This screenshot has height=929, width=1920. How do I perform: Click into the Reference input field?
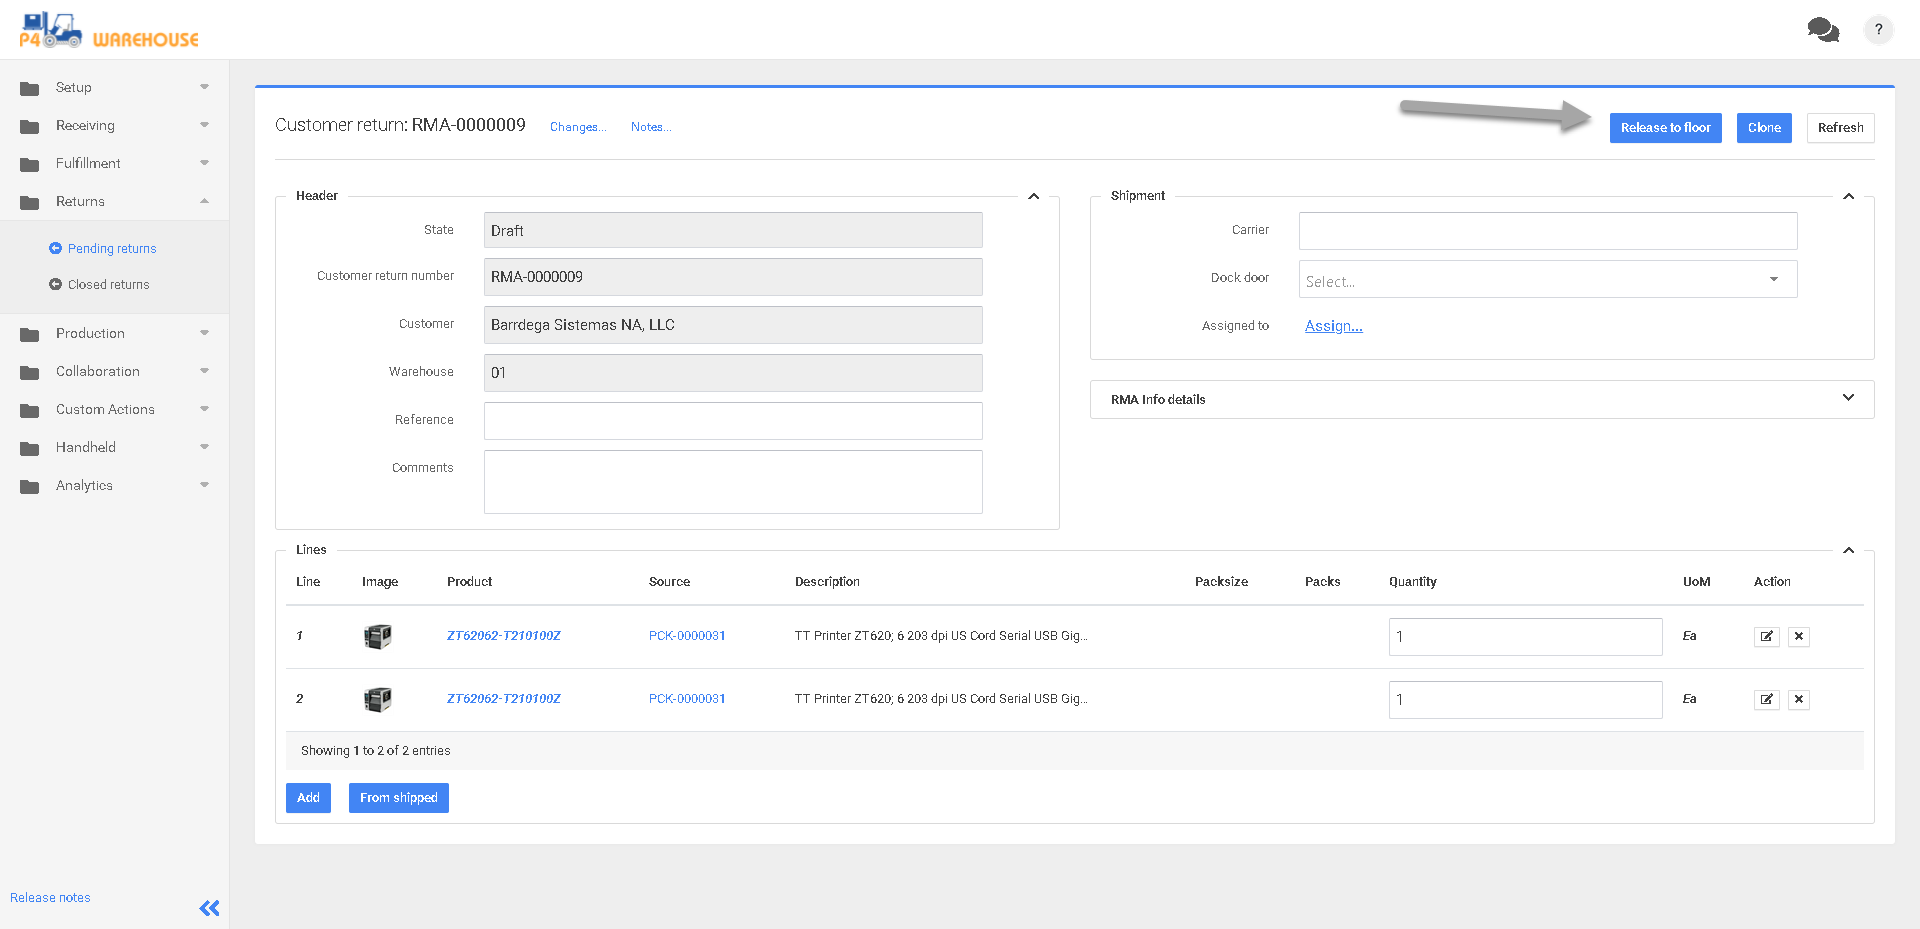point(732,421)
